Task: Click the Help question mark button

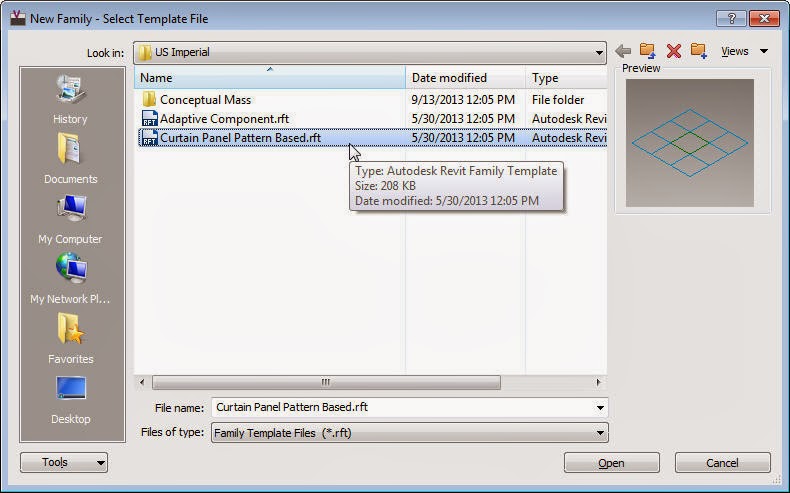Action: (732, 19)
